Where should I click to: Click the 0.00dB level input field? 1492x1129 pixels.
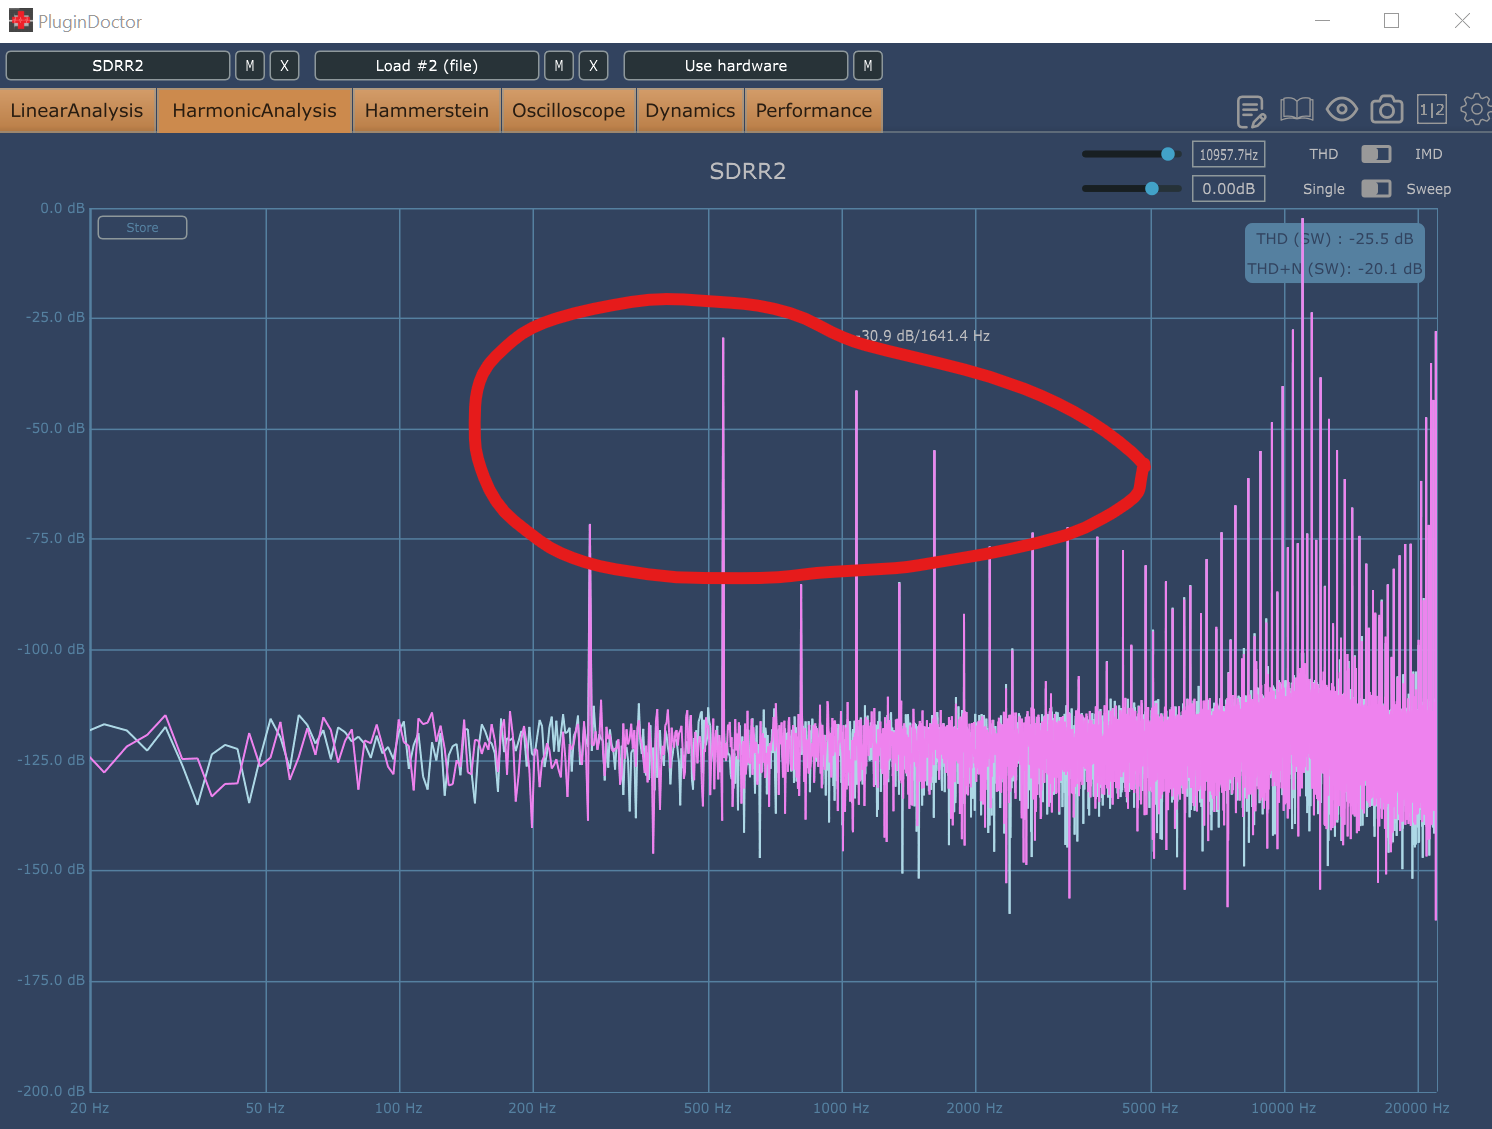(1228, 189)
